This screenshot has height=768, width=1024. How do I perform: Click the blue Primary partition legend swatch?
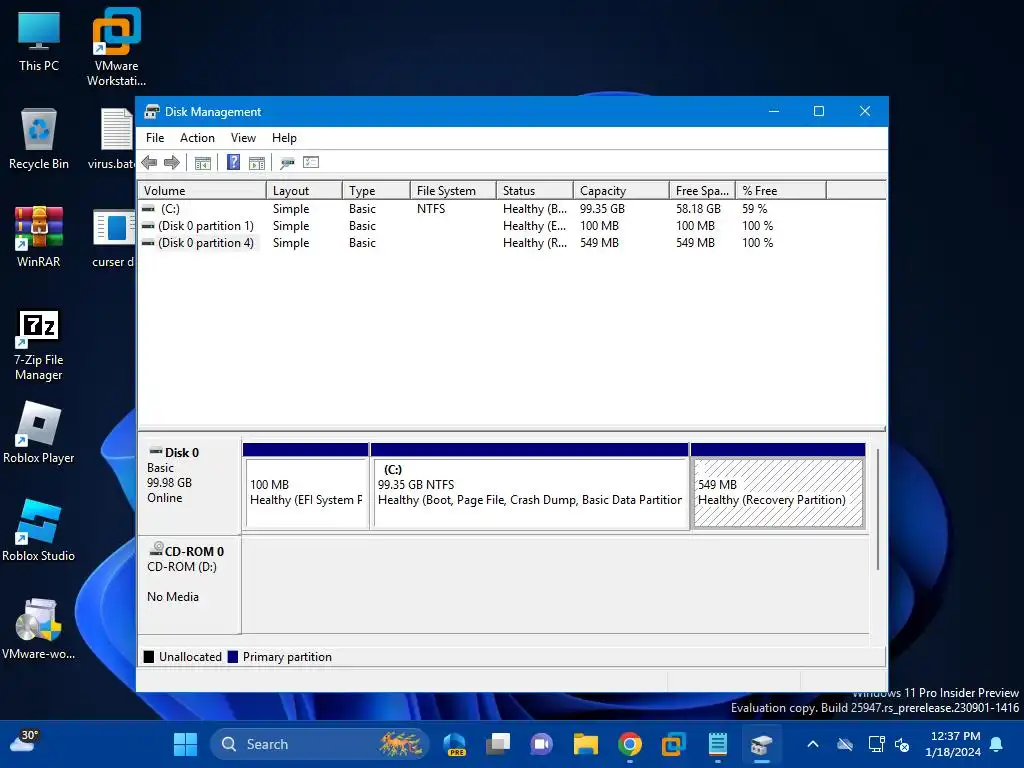click(232, 657)
